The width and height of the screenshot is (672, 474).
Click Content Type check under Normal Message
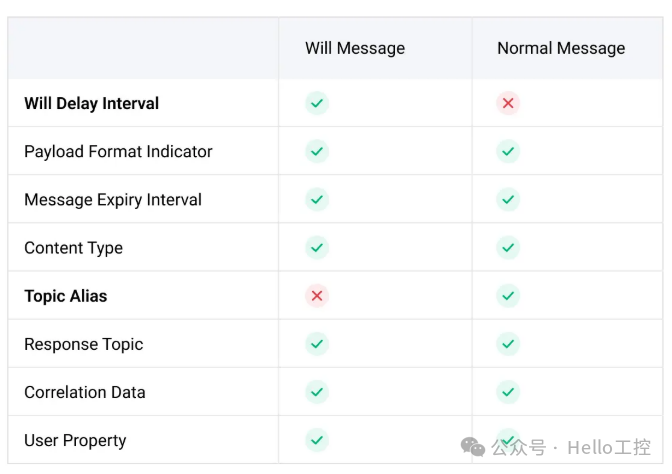click(508, 248)
